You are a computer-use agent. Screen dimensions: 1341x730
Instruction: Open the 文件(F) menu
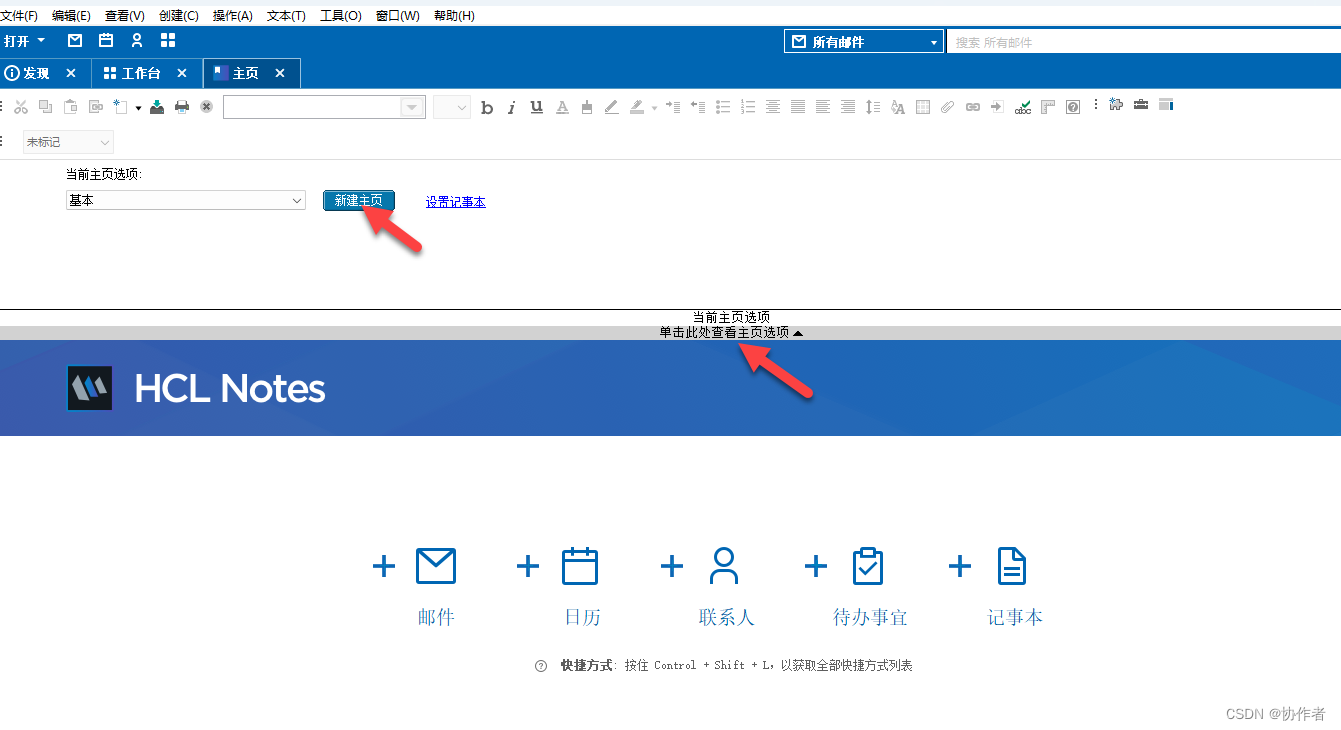(x=19, y=16)
